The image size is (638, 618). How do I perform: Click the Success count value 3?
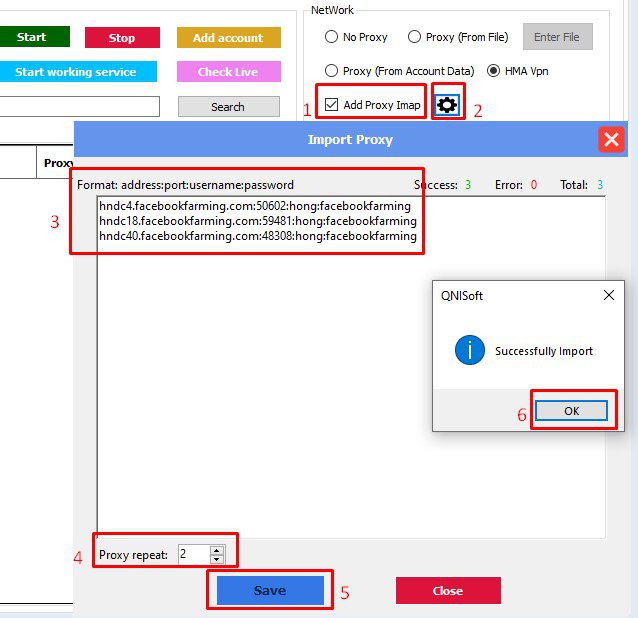468,185
